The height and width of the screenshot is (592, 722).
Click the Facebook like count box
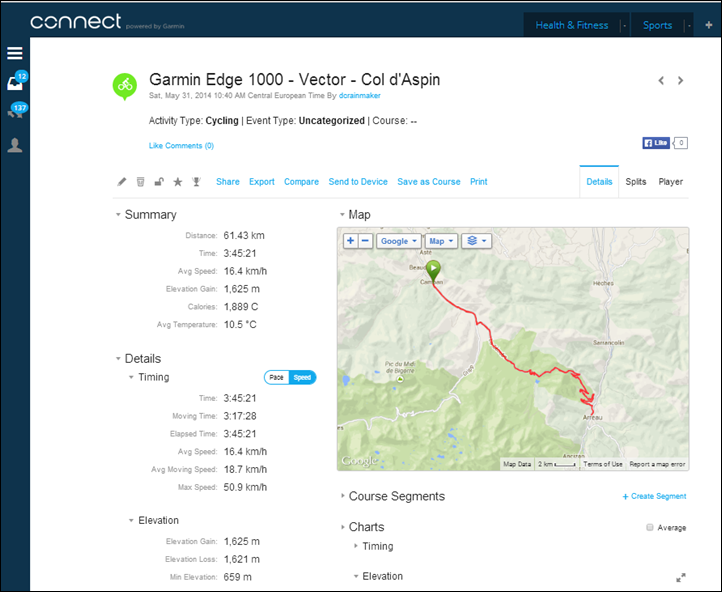pyautogui.click(x=681, y=143)
